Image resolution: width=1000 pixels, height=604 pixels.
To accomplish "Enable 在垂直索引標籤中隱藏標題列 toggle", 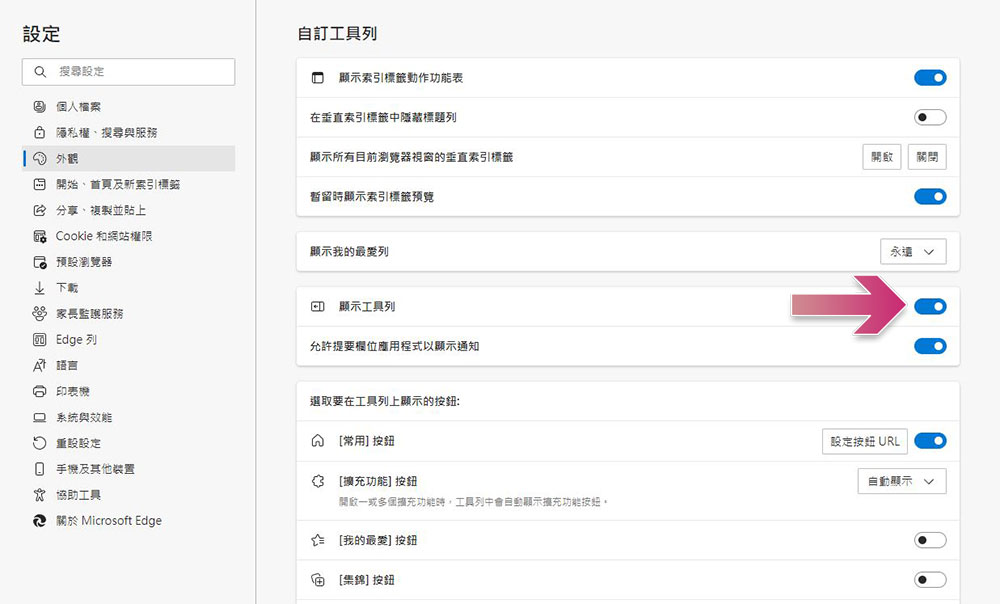I will tap(930, 118).
